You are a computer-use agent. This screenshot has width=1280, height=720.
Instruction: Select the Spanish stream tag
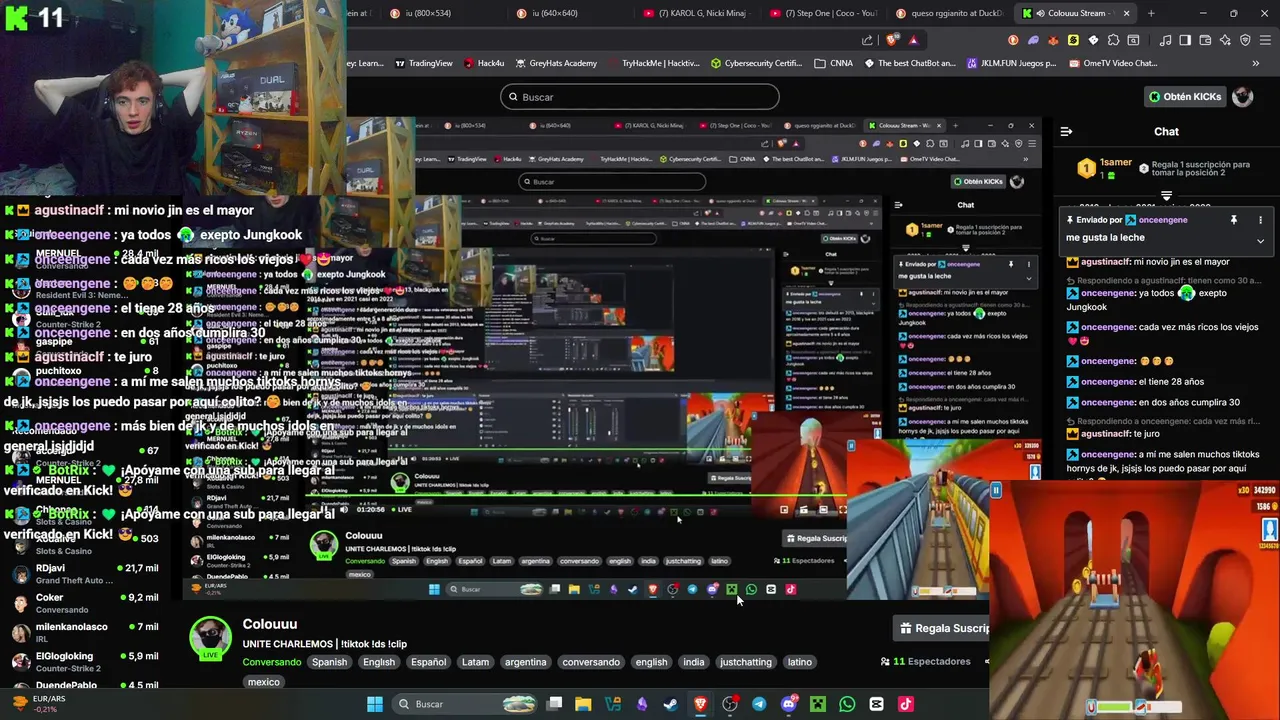[329, 662]
